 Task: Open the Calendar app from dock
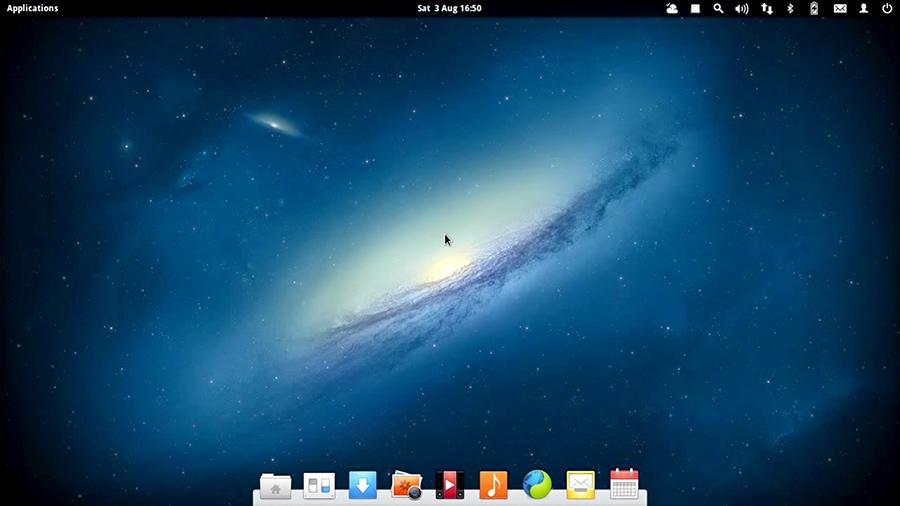point(624,484)
